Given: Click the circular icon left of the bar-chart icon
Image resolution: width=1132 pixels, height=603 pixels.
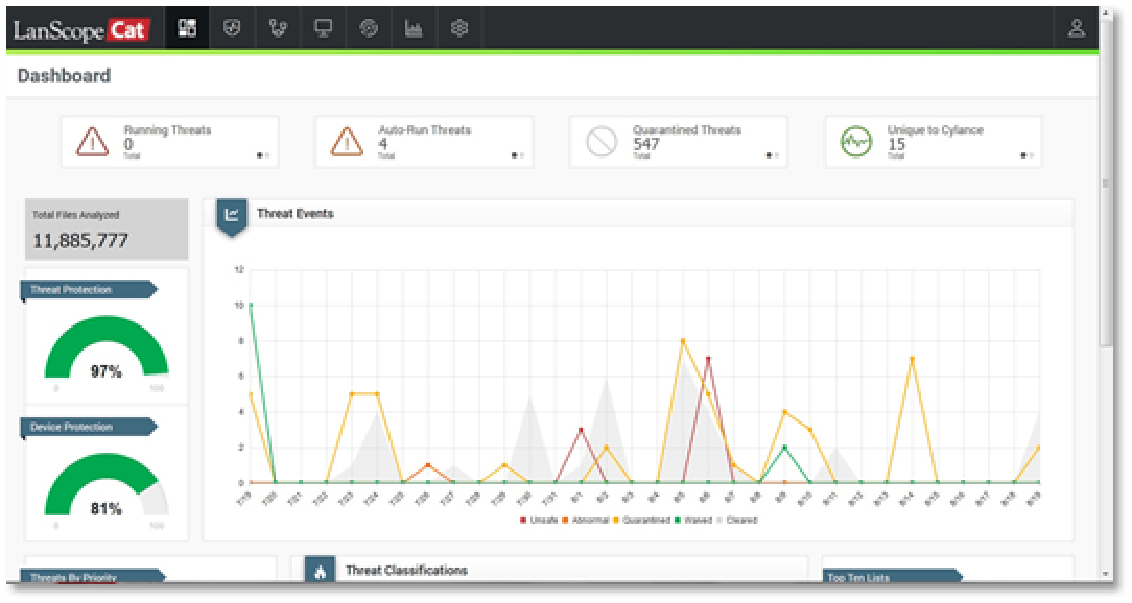Looking at the screenshot, I should (x=368, y=29).
